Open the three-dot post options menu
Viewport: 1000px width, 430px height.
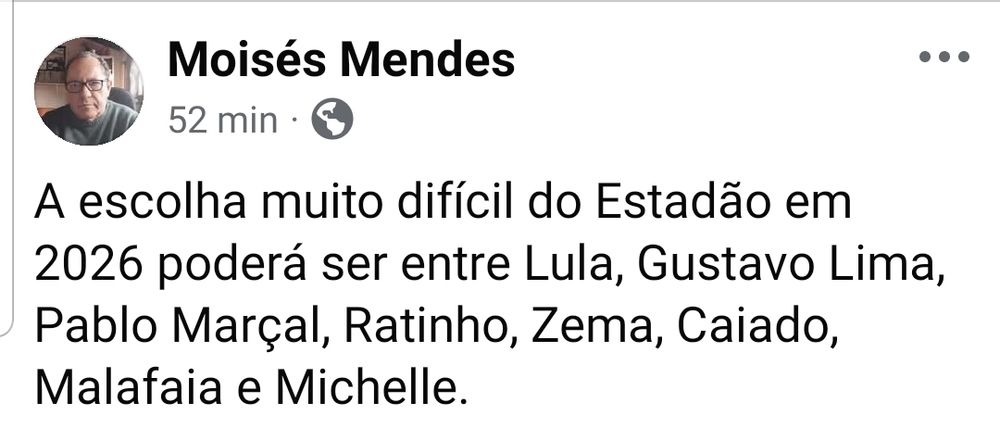944,57
